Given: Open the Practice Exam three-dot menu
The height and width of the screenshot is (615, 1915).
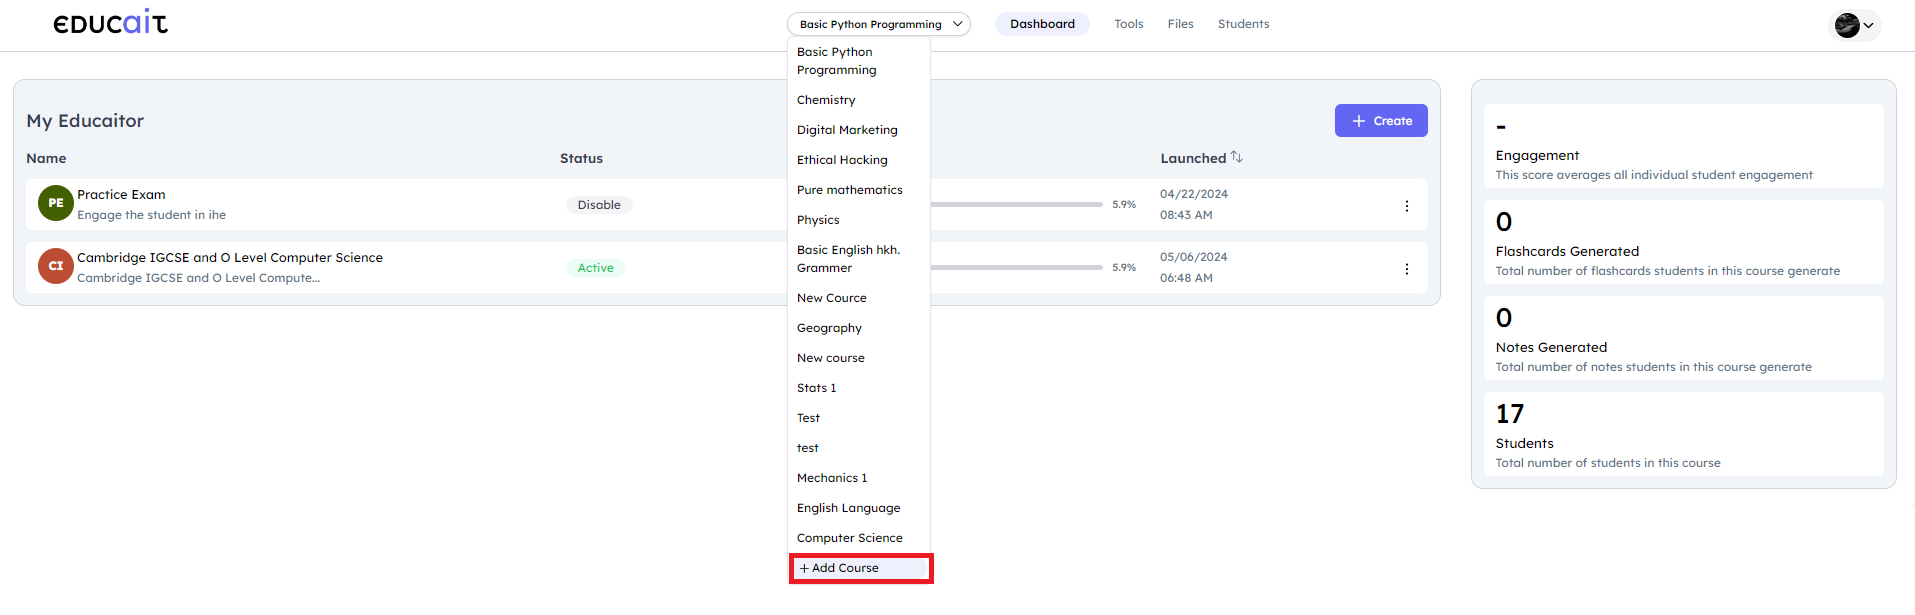Looking at the screenshot, I should pyautogui.click(x=1406, y=206).
